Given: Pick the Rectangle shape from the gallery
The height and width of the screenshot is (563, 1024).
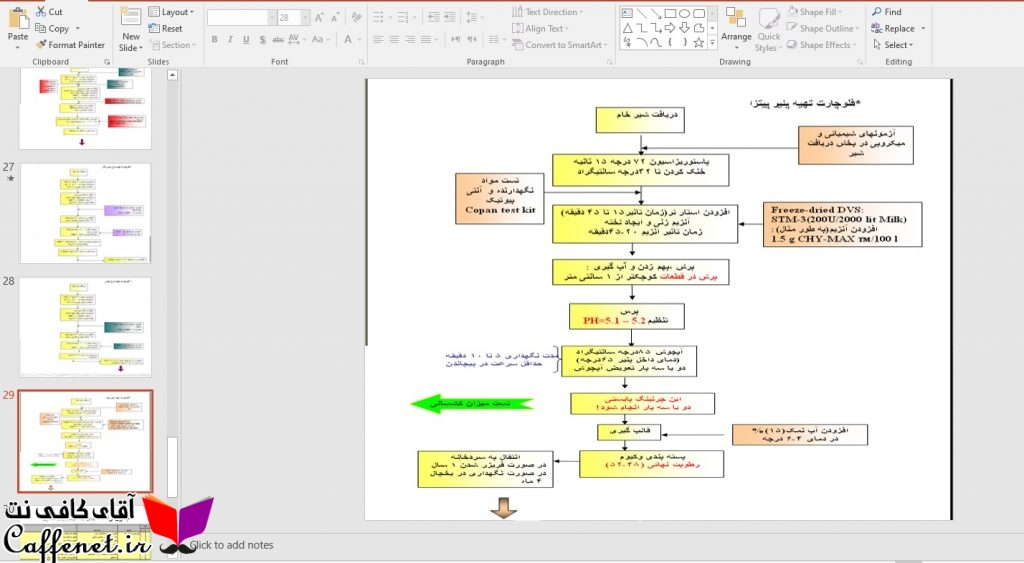Looking at the screenshot, I should coord(670,13).
